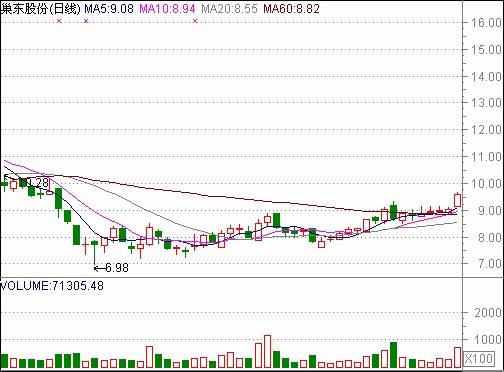Click the tallest hollow volume bar
Viewport: 504px width, 372px height.
[x=267, y=351]
